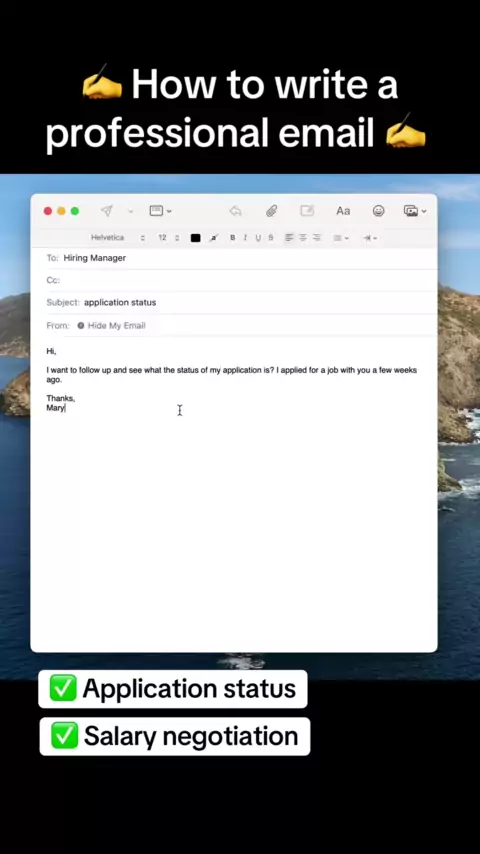Toggle underline formatting
Viewport: 480px width, 854px height.
pos(258,238)
